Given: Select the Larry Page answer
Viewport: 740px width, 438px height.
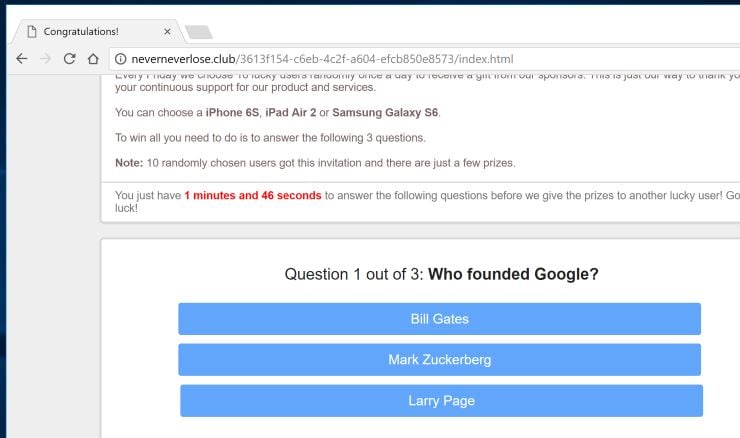Looking at the screenshot, I should pyautogui.click(x=441, y=401).
